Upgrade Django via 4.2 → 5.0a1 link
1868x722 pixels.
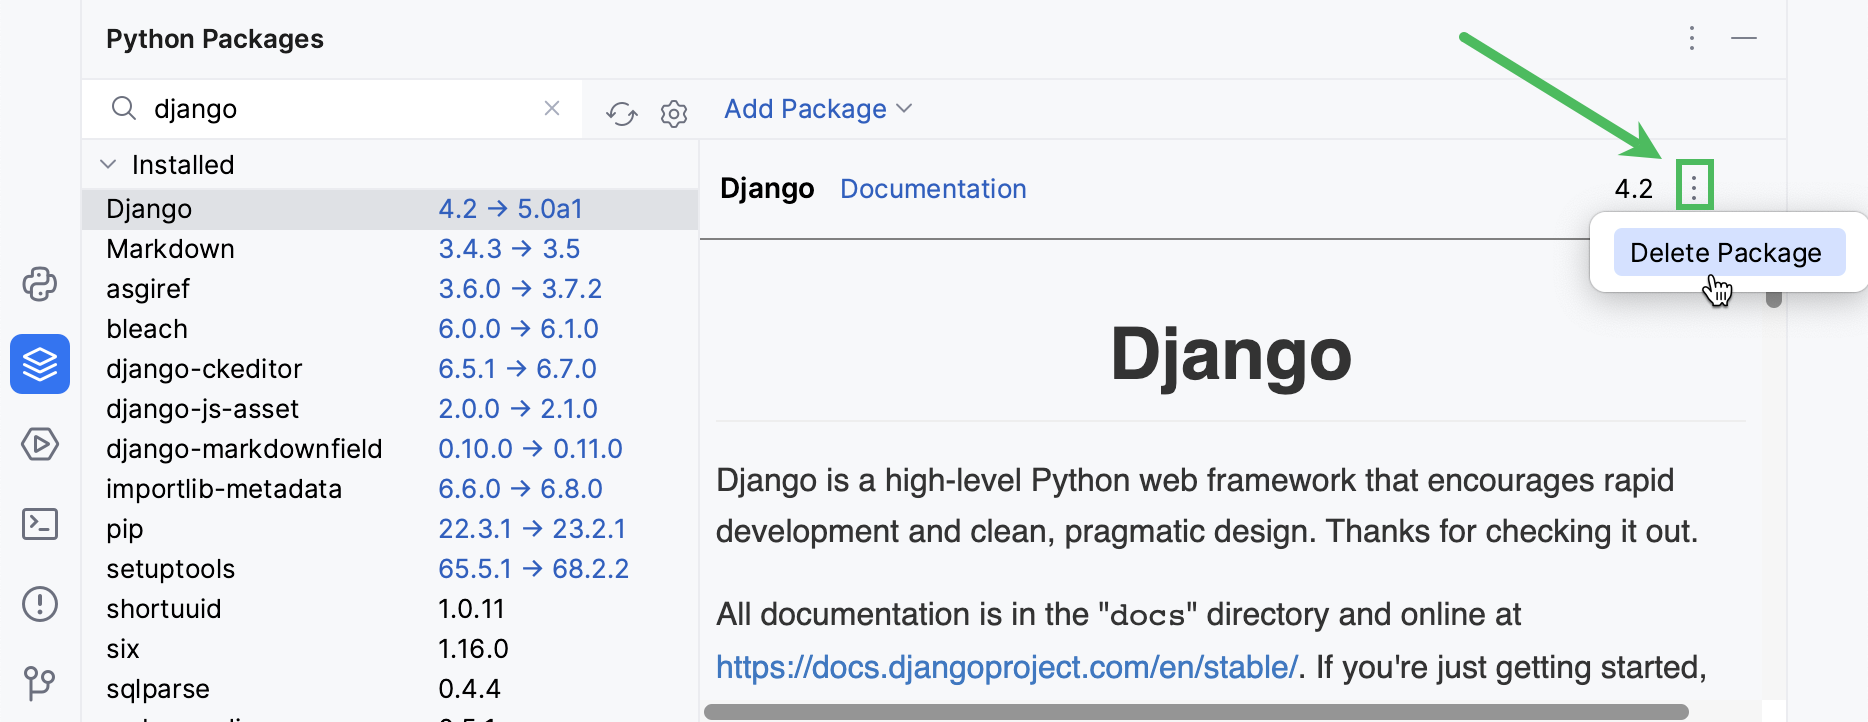tap(510, 209)
